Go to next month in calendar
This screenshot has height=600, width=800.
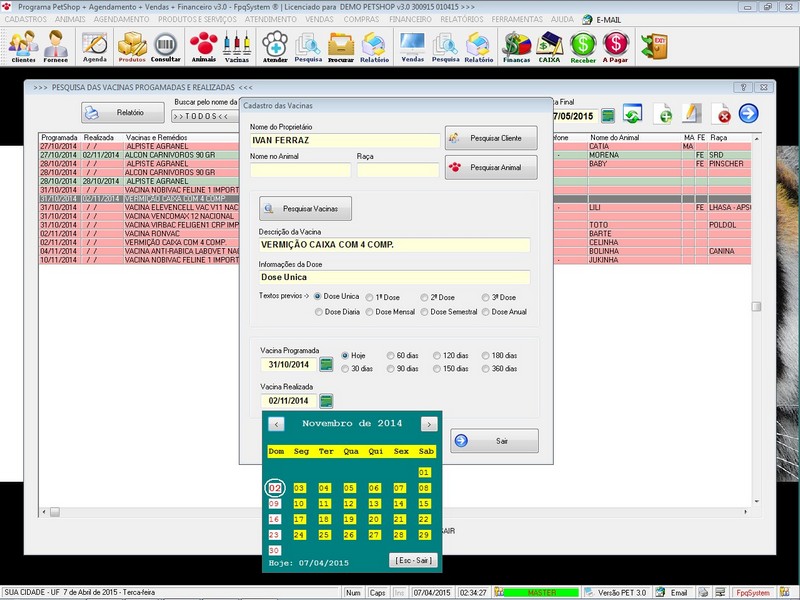pos(429,424)
